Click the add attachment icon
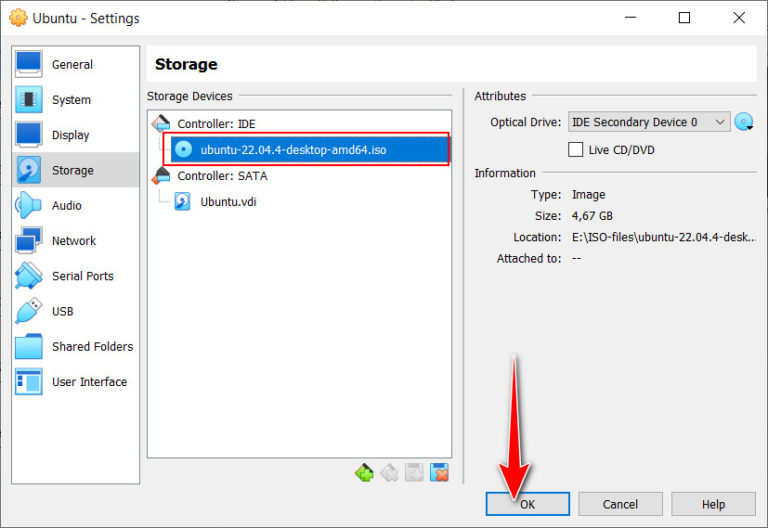768x528 pixels. [x=414, y=473]
